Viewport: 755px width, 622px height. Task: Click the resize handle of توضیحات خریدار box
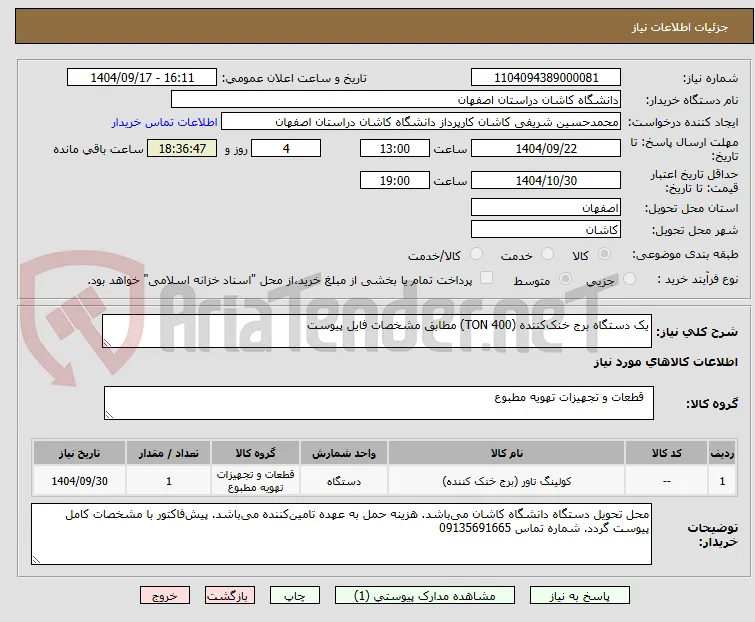click(x=36, y=559)
